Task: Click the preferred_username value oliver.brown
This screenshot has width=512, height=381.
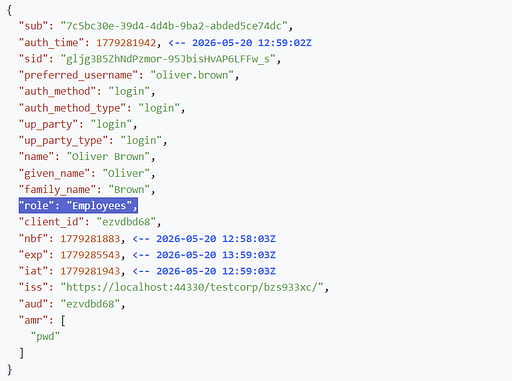Action: [x=192, y=75]
